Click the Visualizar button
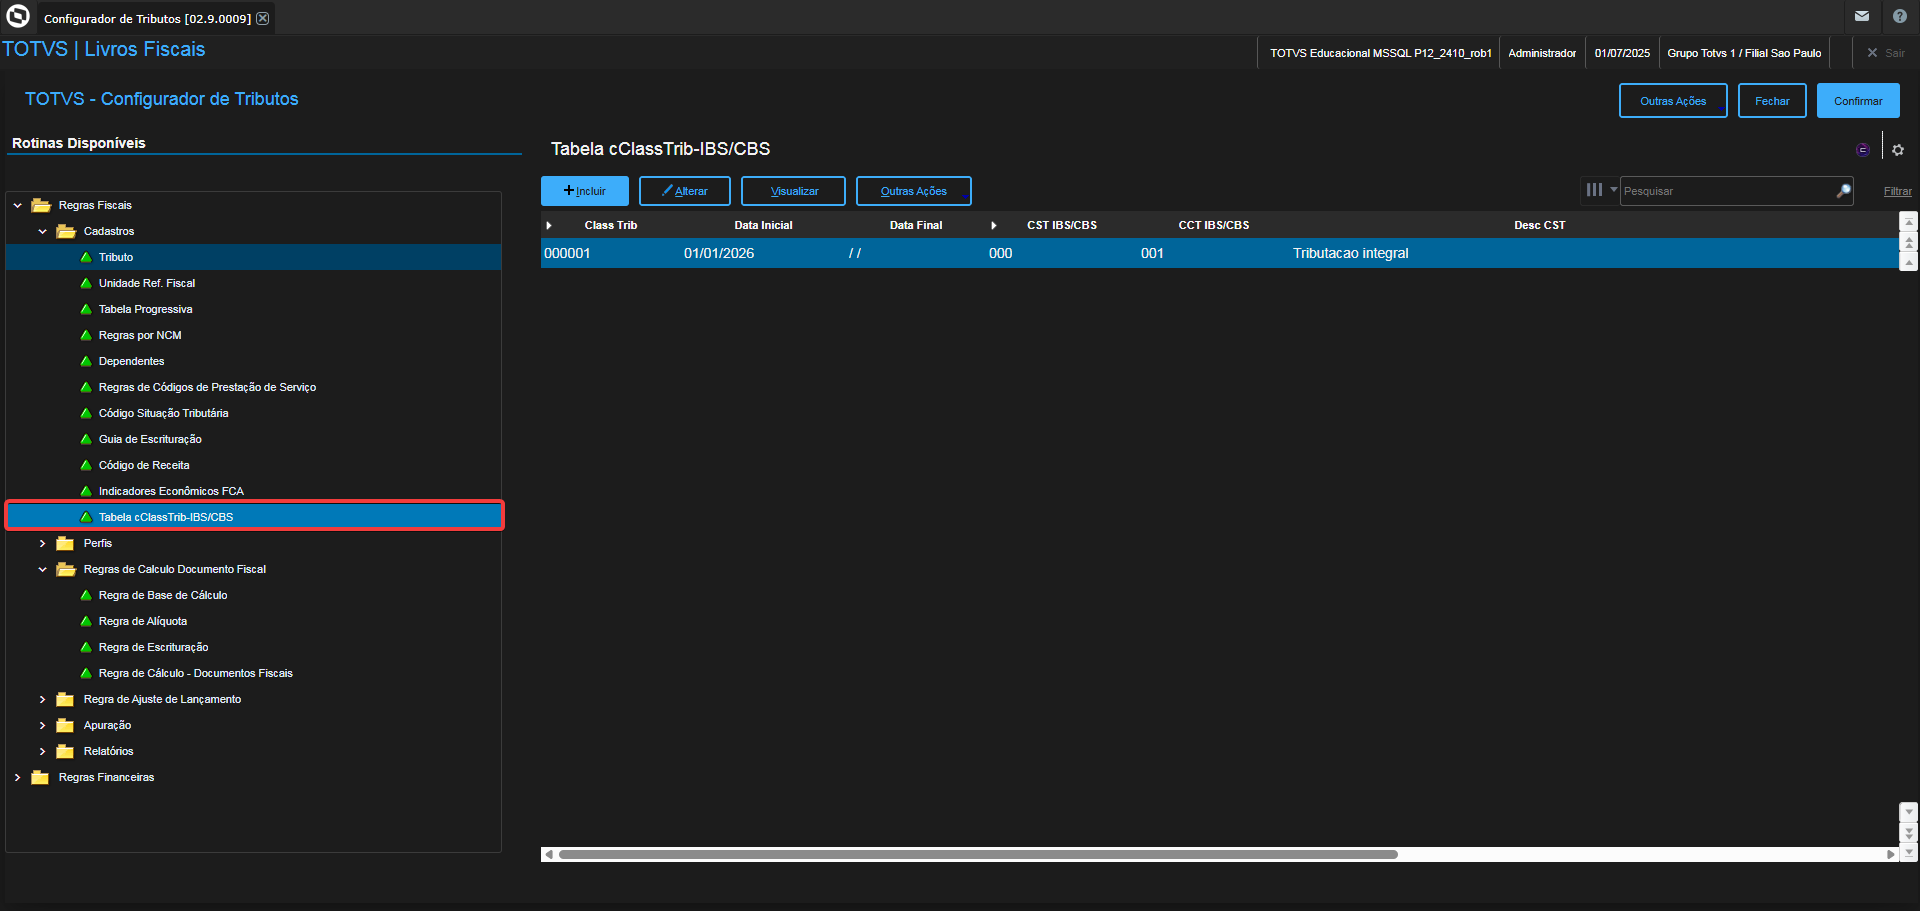The height and width of the screenshot is (911, 1920). [793, 191]
